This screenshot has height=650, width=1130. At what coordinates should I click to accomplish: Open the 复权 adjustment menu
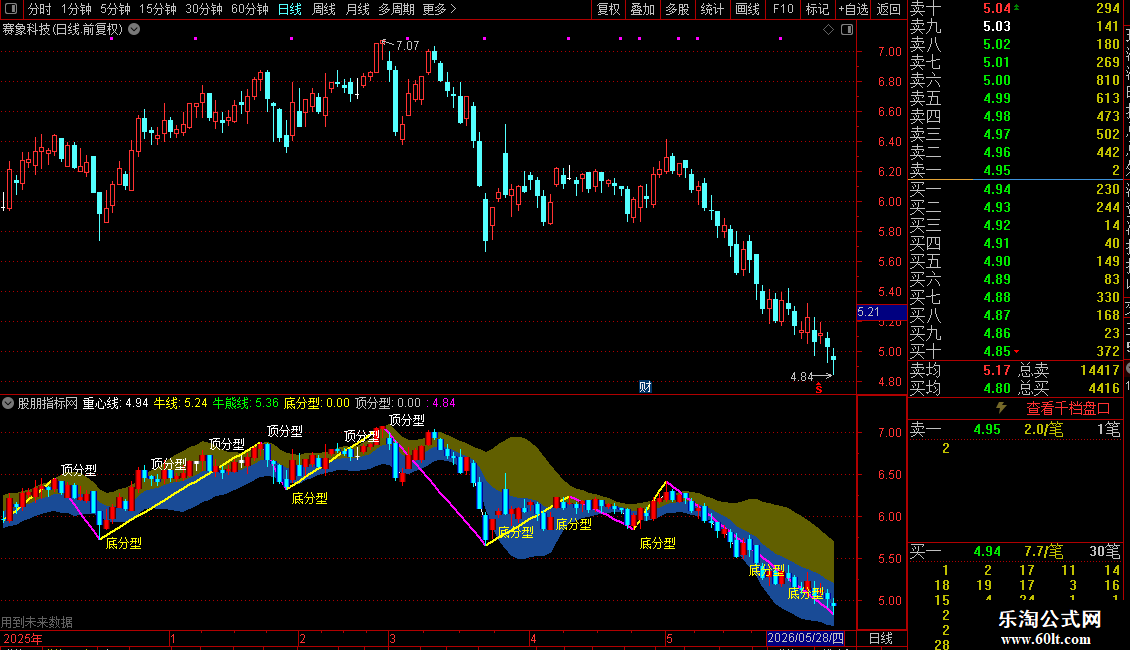coord(608,9)
